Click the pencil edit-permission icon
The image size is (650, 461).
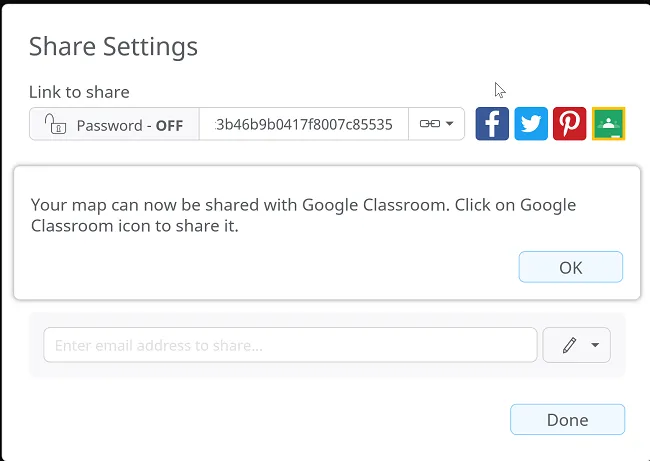coord(569,345)
